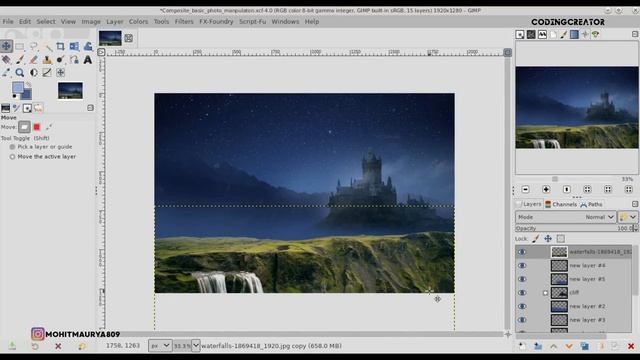Open the Device Status tab icon
This screenshot has width=640, height=360.
[x=16, y=108]
